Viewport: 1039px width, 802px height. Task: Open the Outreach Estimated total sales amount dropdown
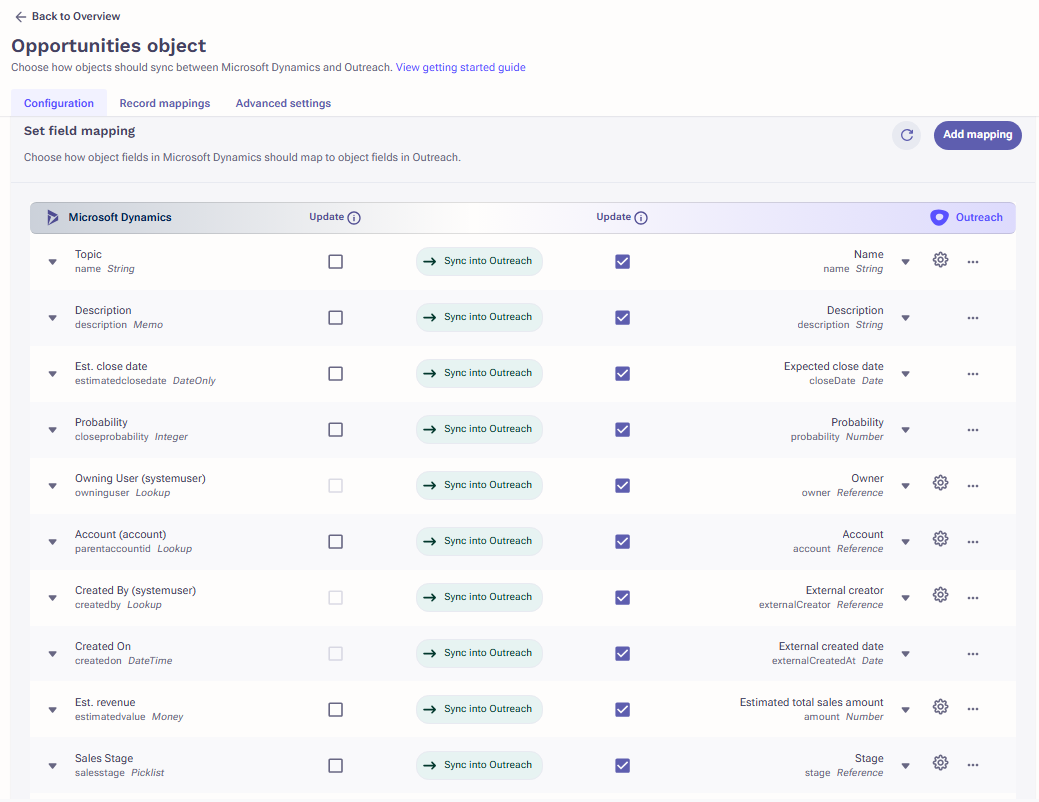[906, 710]
